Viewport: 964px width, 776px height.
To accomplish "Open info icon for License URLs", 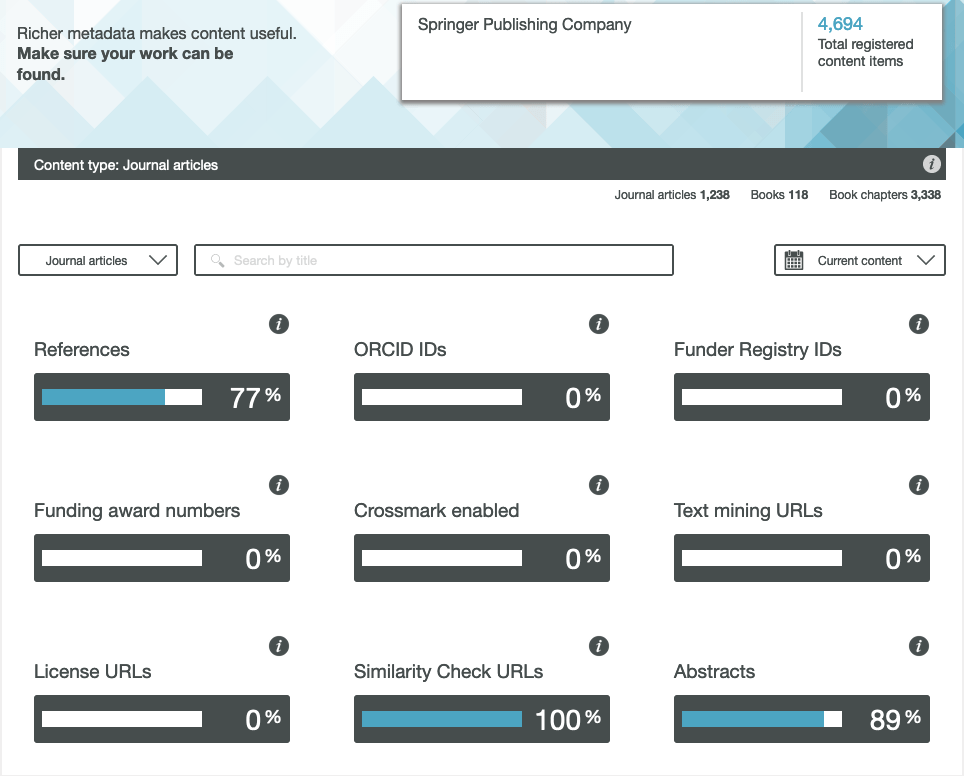I will pyautogui.click(x=279, y=646).
